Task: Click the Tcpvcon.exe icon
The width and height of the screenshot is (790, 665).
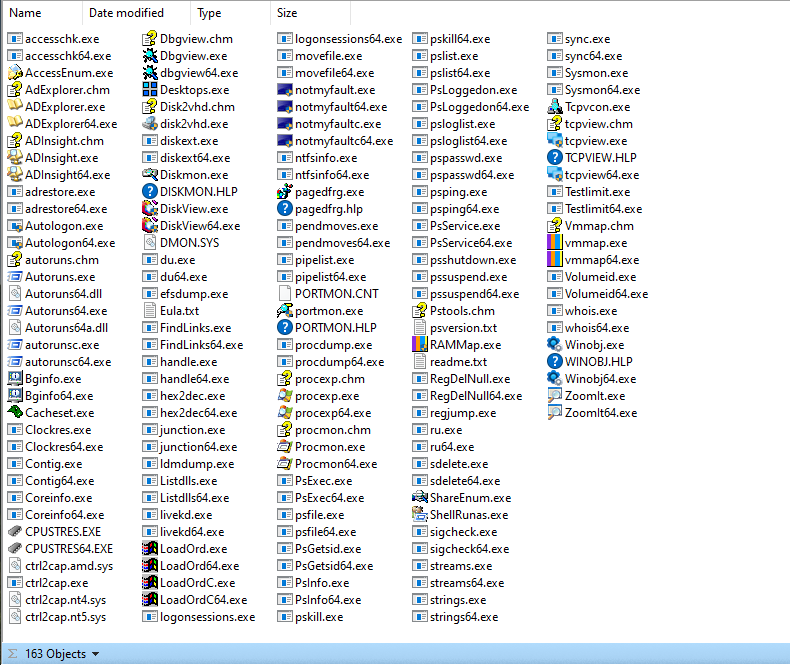Action: pyautogui.click(x=555, y=107)
